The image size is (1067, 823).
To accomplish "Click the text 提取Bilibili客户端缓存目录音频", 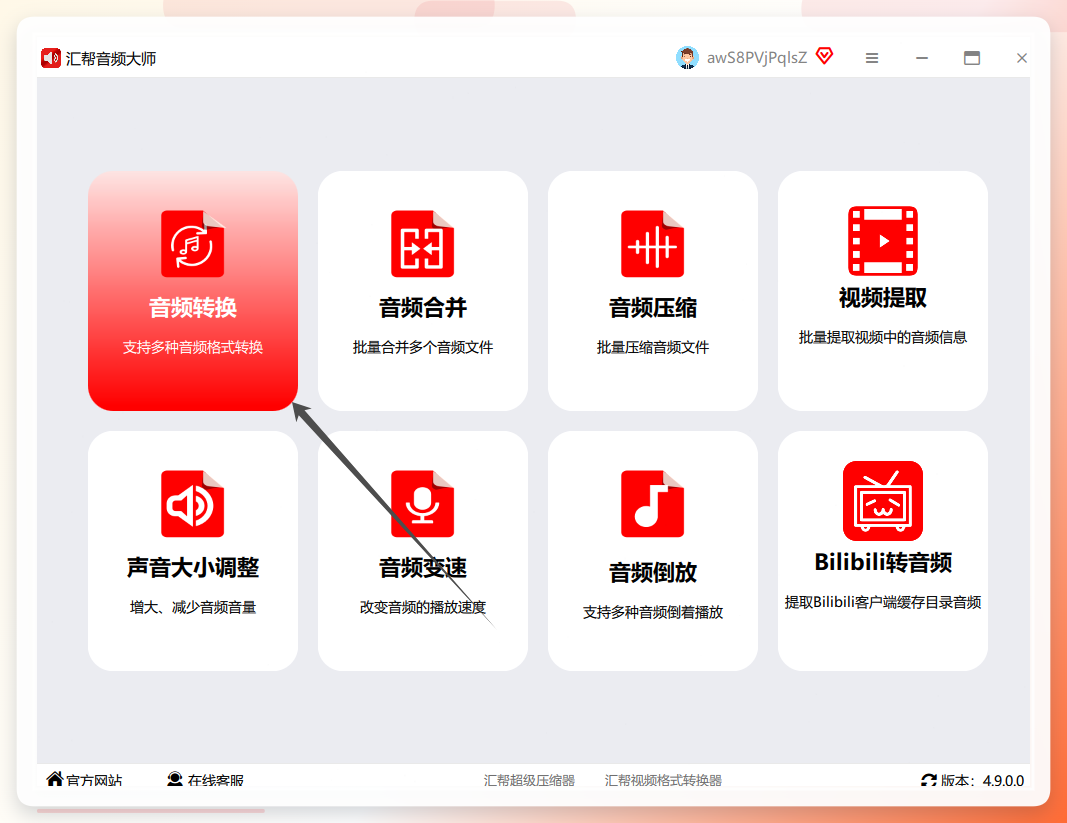I will [883, 602].
